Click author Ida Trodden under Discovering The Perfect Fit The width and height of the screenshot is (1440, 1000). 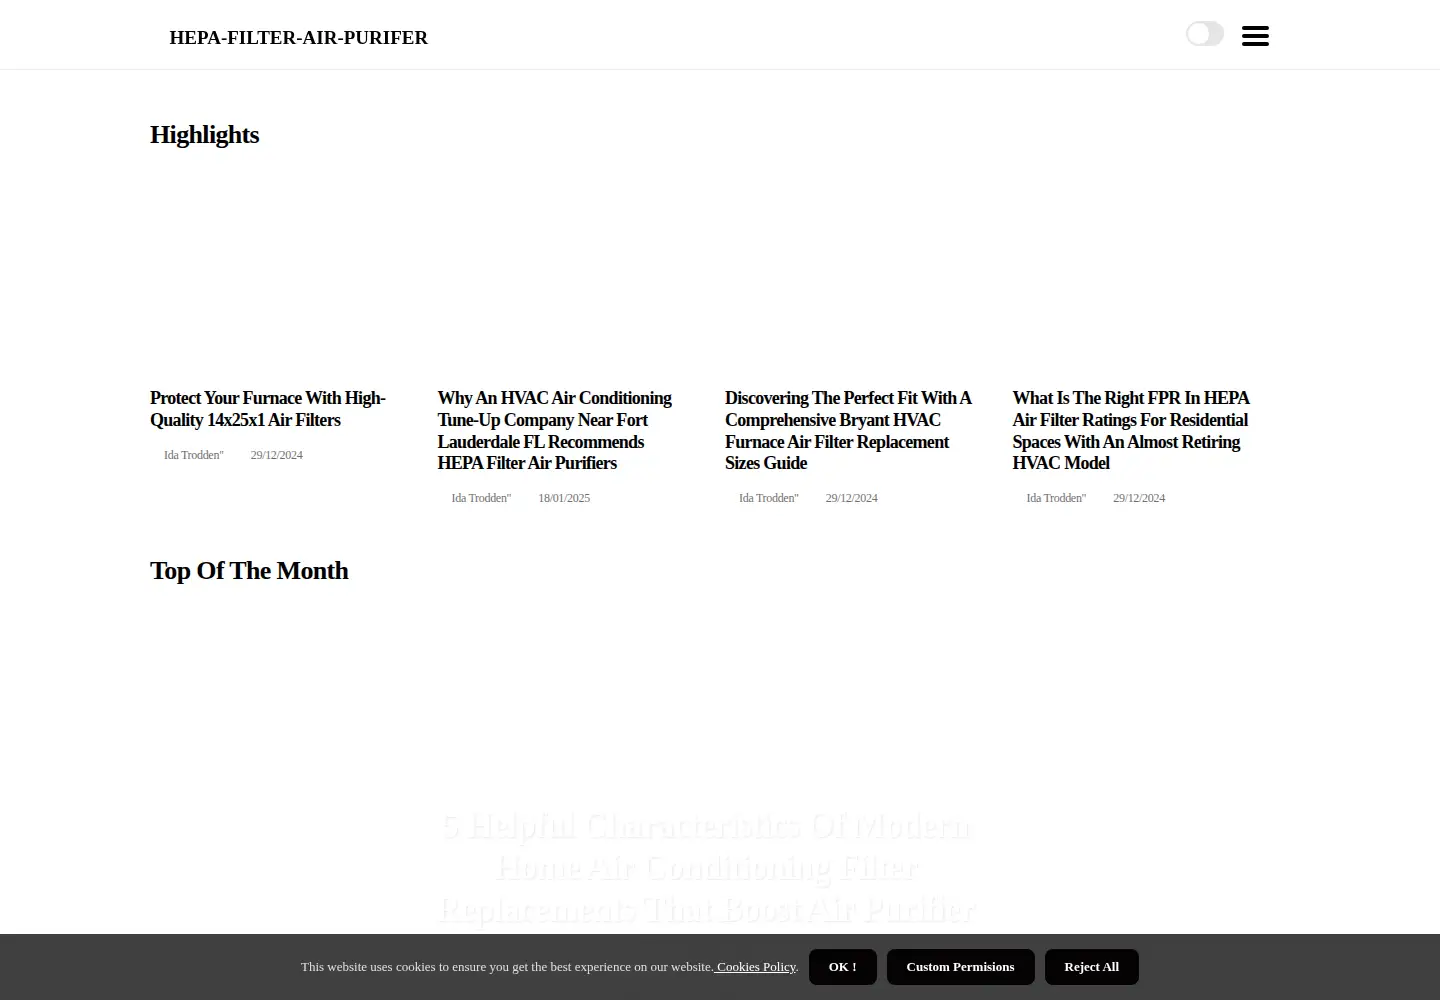coord(769,498)
